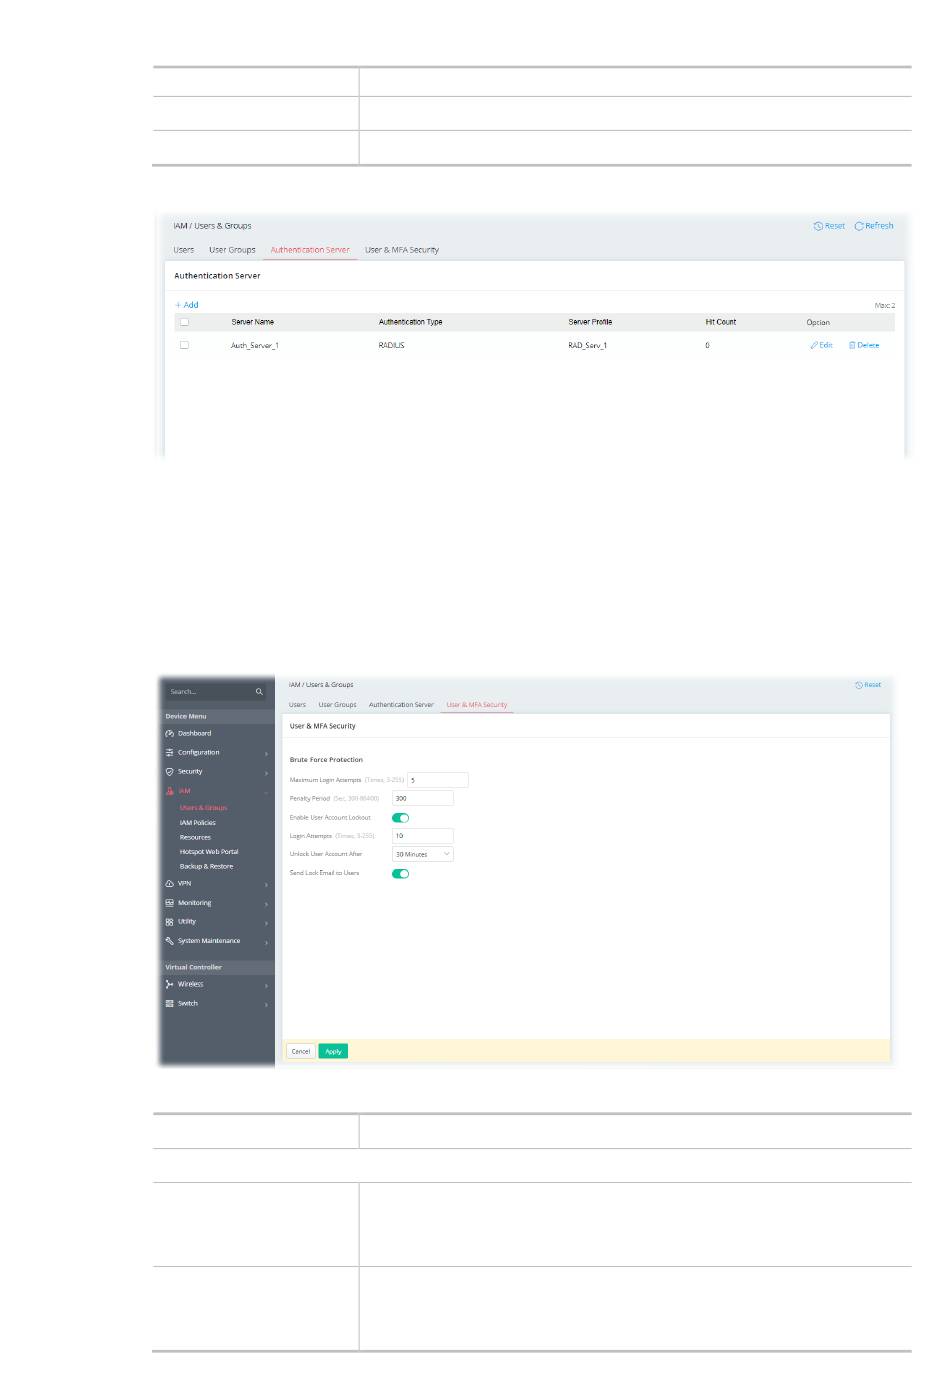Click the Hit Count column header
This screenshot has height=1397, width=950.
pyautogui.click(x=720, y=322)
